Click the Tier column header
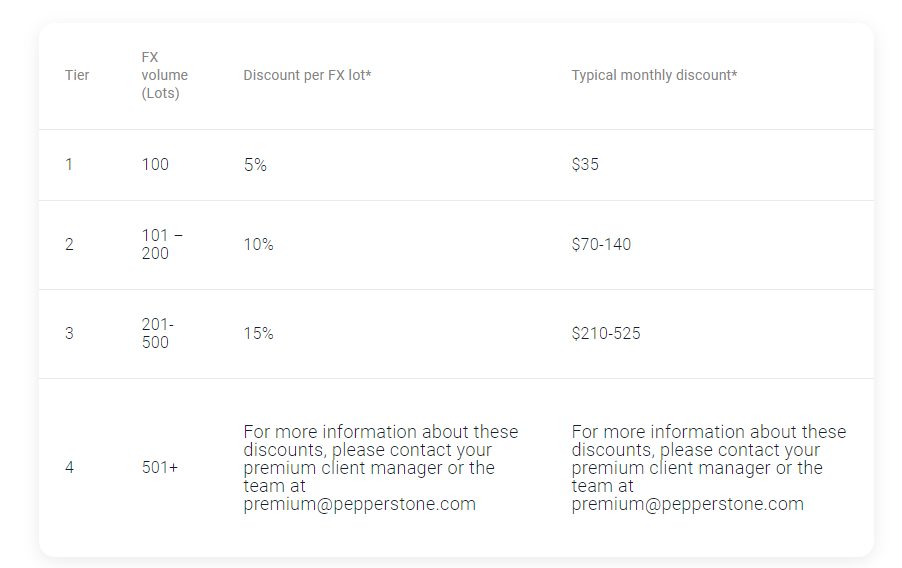The width and height of the screenshot is (902, 568). pyautogui.click(x=77, y=75)
